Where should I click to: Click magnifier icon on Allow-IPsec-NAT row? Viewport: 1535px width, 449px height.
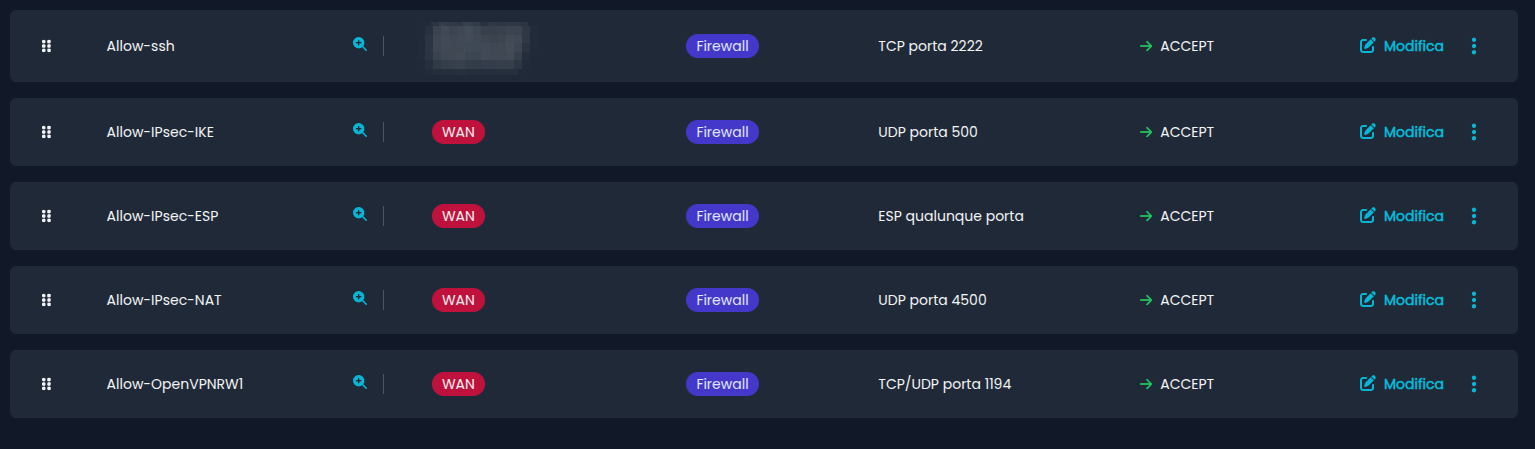tap(360, 298)
